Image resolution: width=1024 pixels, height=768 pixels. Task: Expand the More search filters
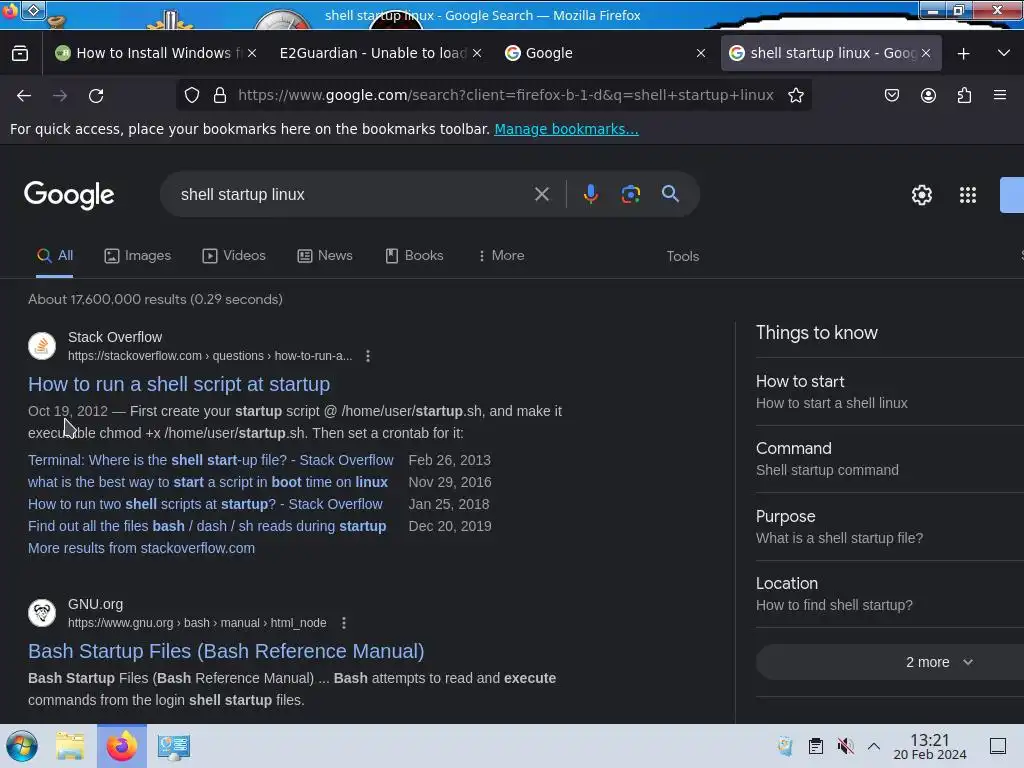click(x=501, y=255)
